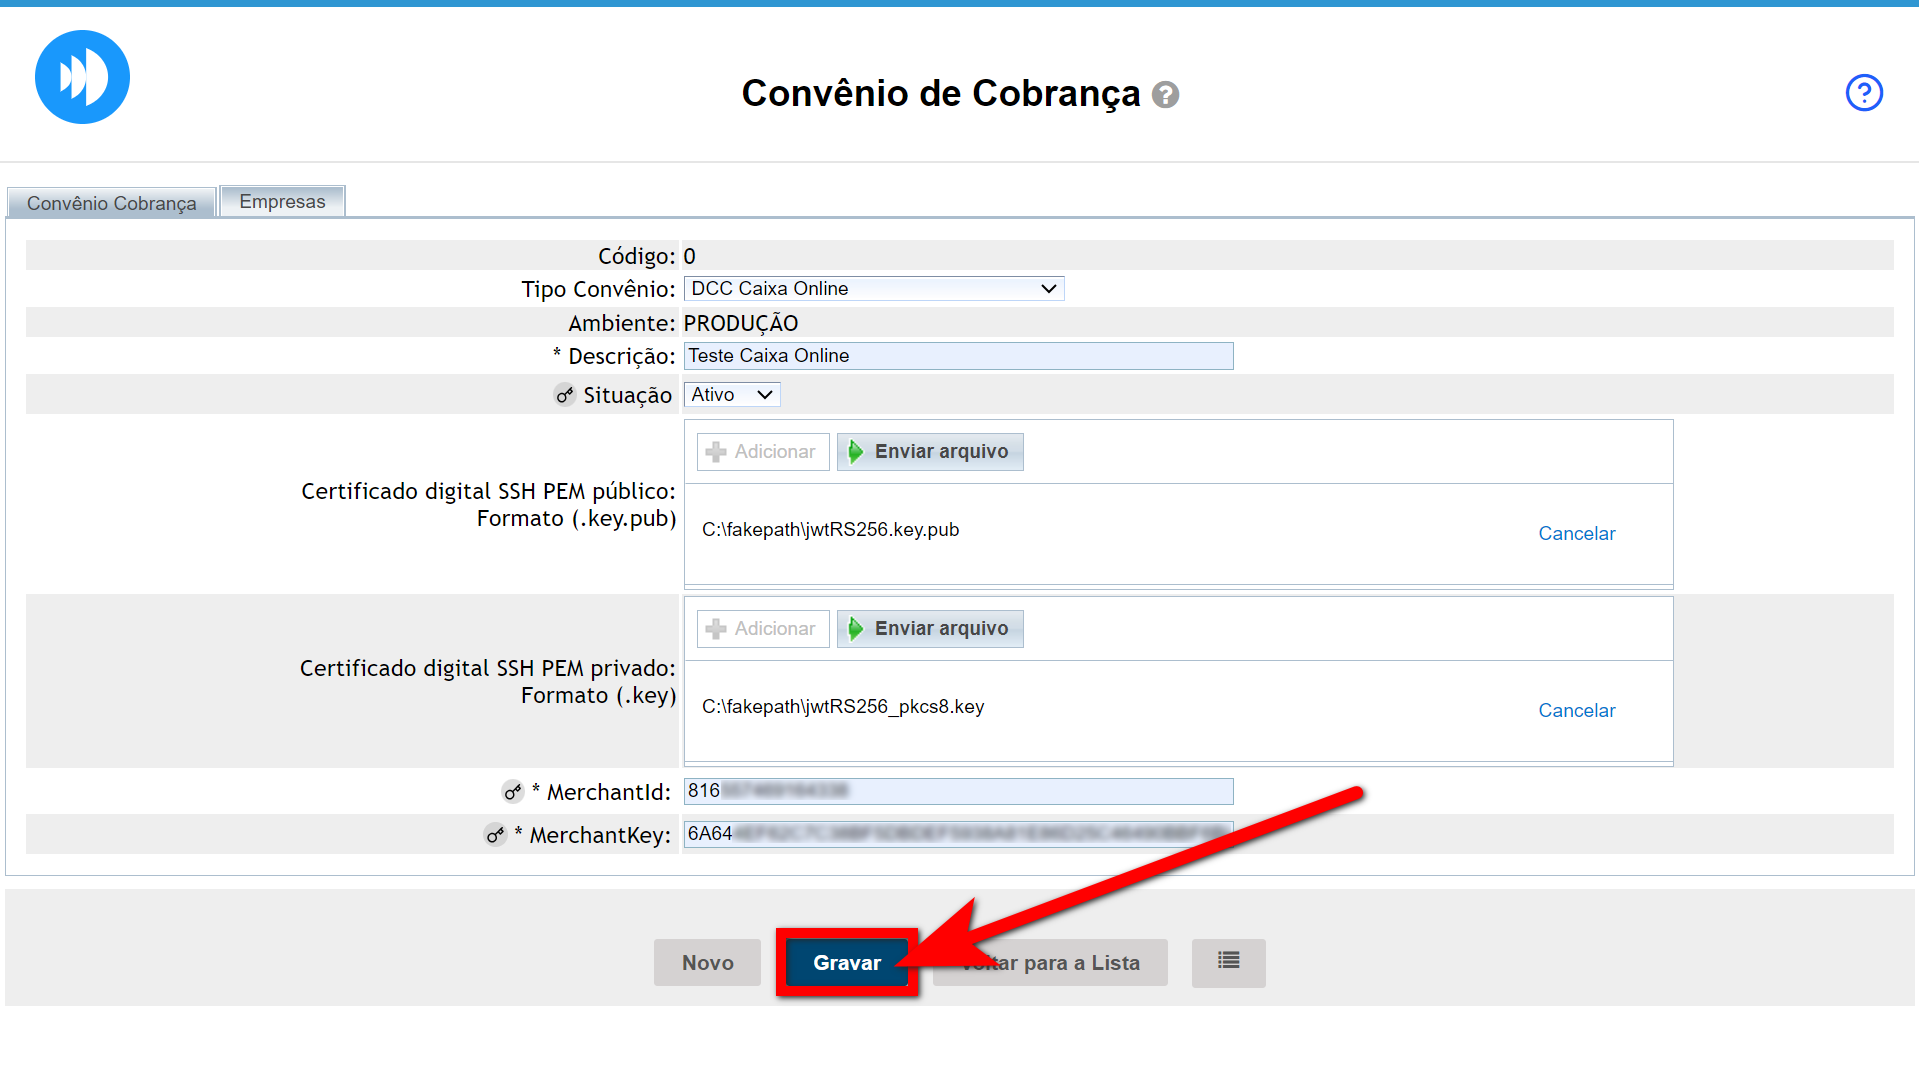Click the key icon next to MerchantKey
The height and width of the screenshot is (1079, 1919).
tap(496, 834)
